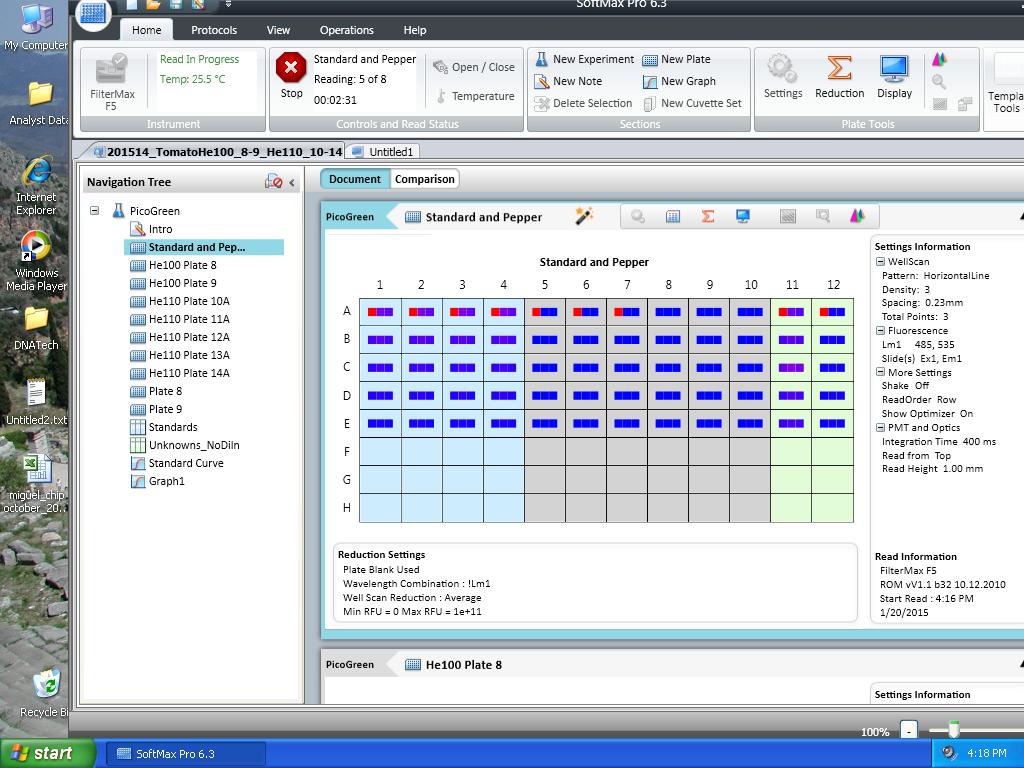Collapse the PicoGreen tree node
Viewport: 1024px width, 768px height.
click(x=95, y=211)
